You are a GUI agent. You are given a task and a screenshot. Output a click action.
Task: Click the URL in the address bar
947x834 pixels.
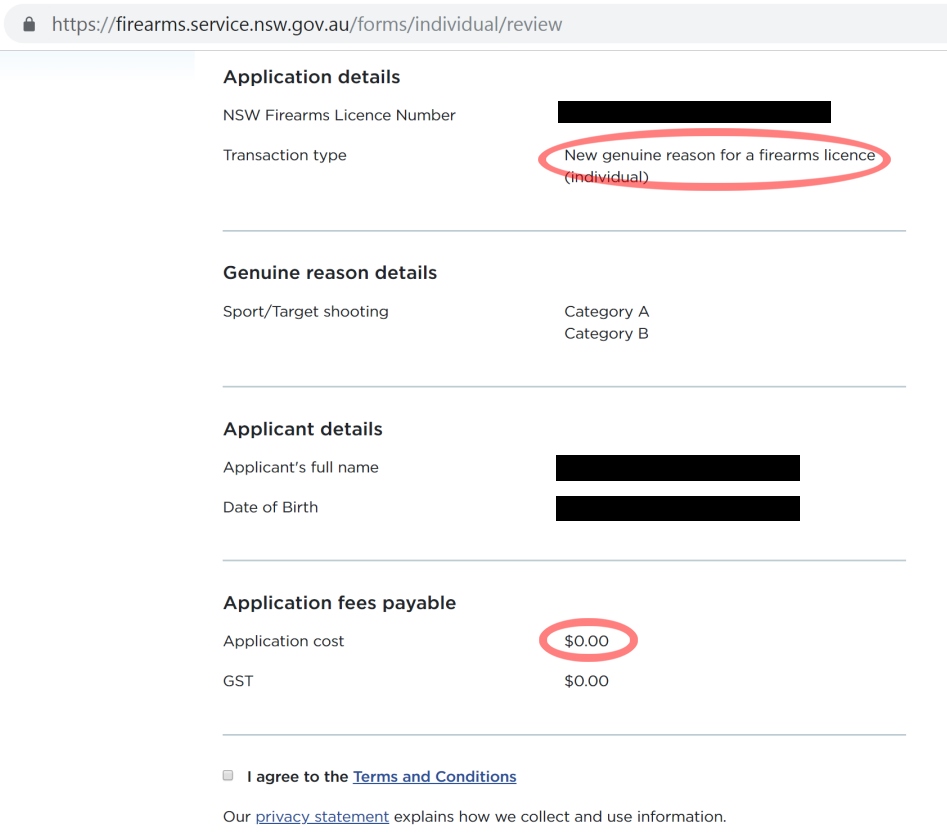coord(307,24)
